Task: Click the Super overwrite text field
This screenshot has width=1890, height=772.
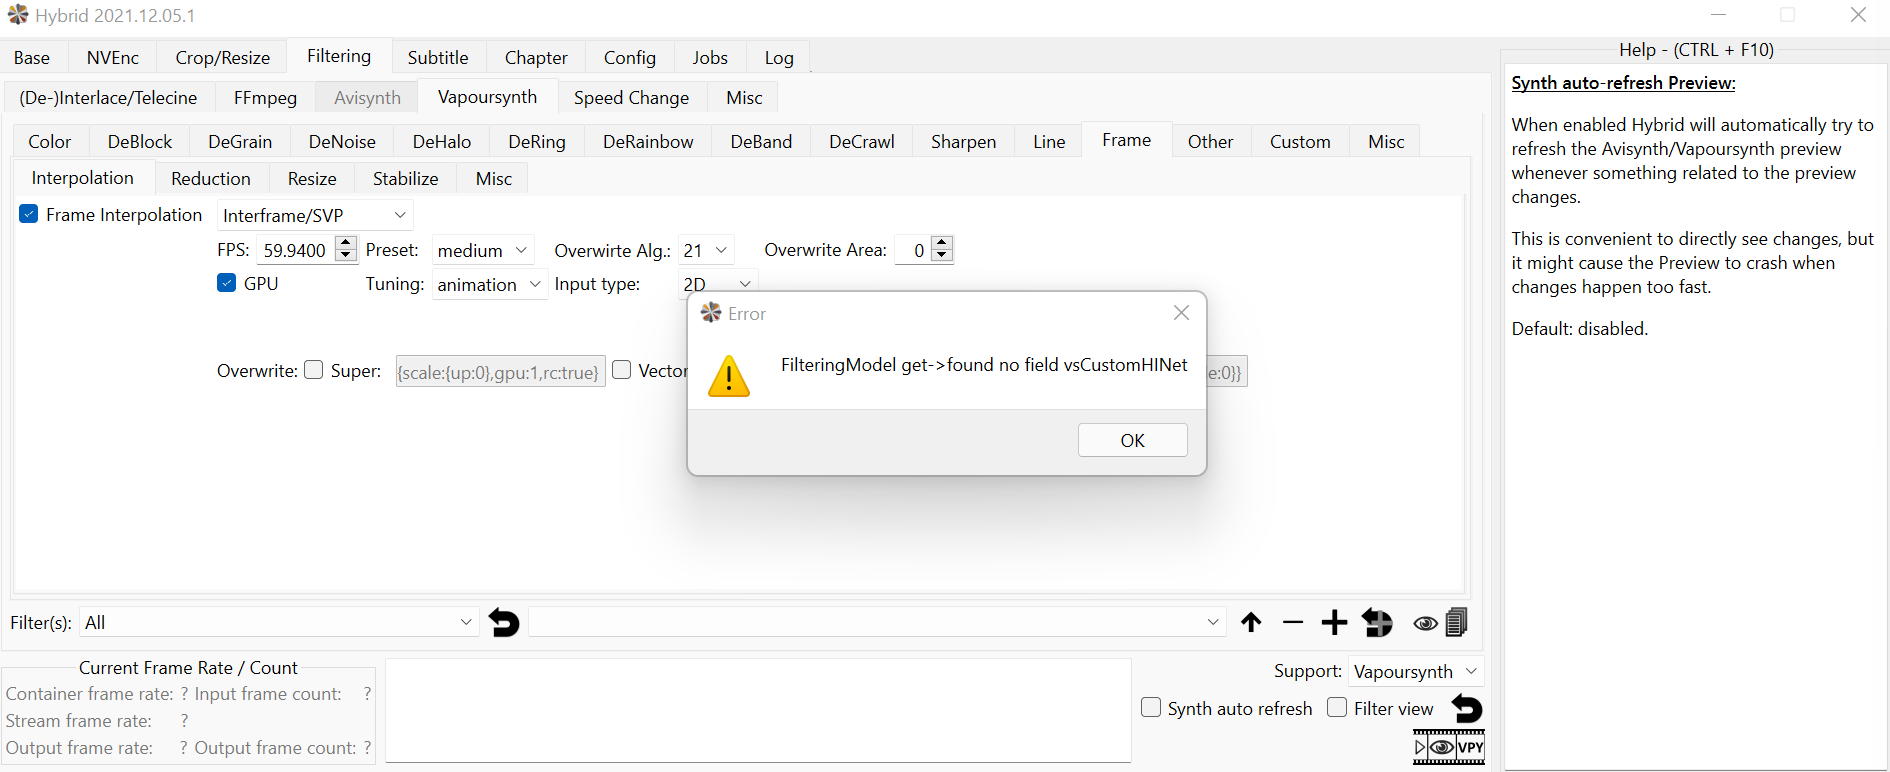Action: (x=500, y=372)
